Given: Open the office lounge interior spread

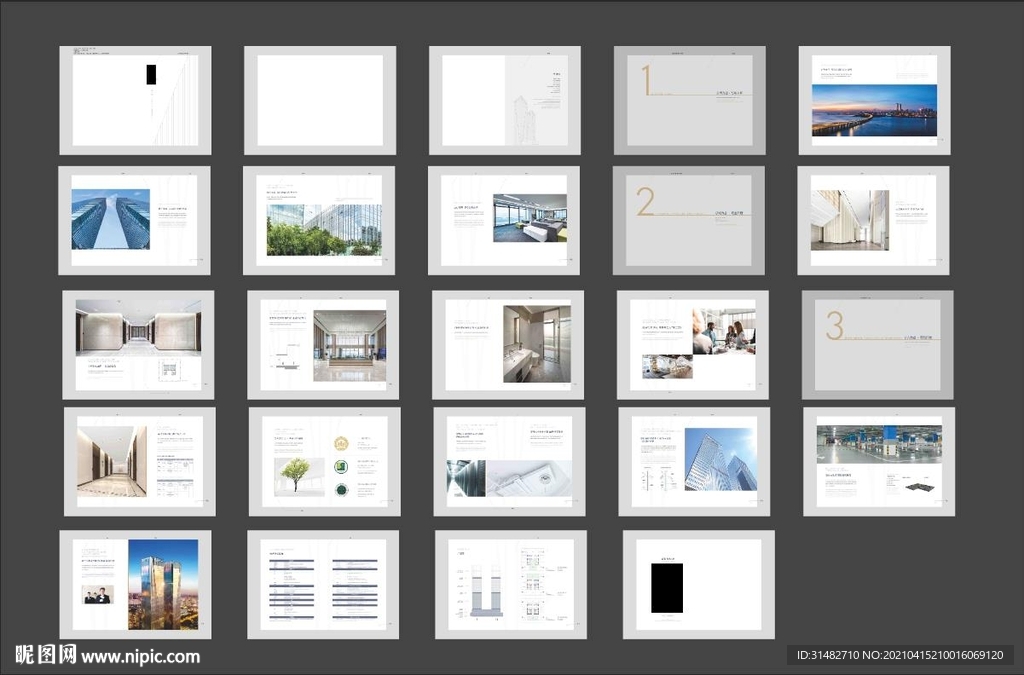Looking at the screenshot, I should 504,220.
